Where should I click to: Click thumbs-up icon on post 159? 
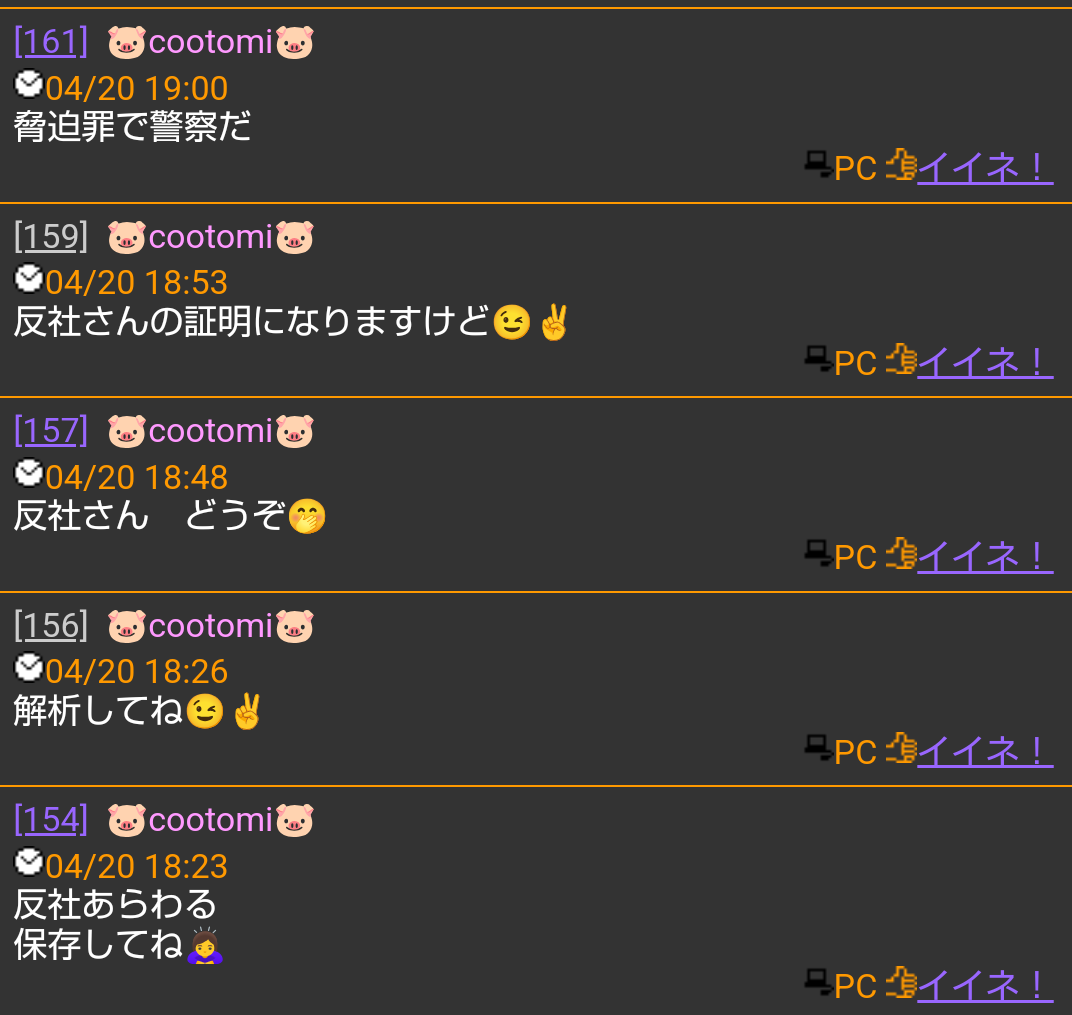pos(901,360)
